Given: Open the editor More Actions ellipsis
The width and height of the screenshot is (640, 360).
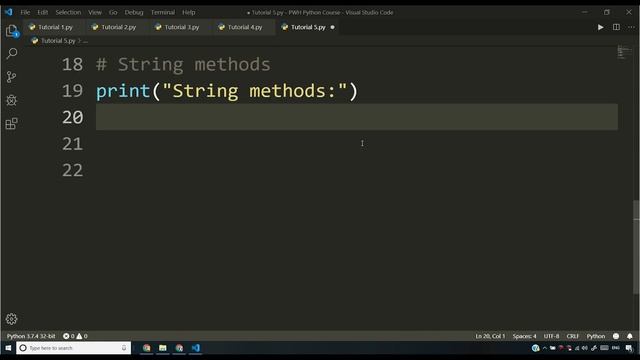Looking at the screenshot, I should (x=631, y=27).
